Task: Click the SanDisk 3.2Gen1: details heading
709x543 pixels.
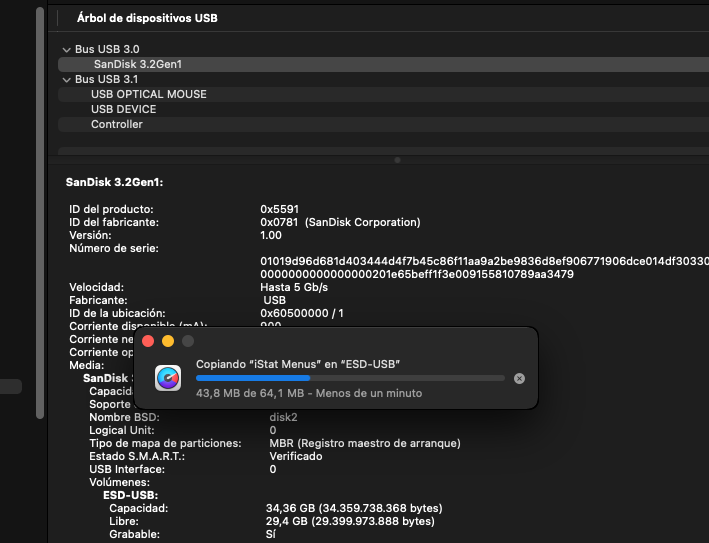Action: 114,182
